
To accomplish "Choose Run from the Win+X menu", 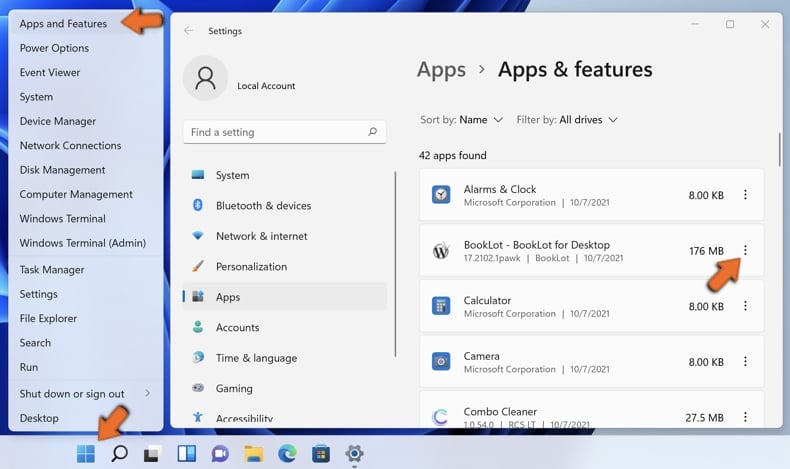I will point(86,367).
